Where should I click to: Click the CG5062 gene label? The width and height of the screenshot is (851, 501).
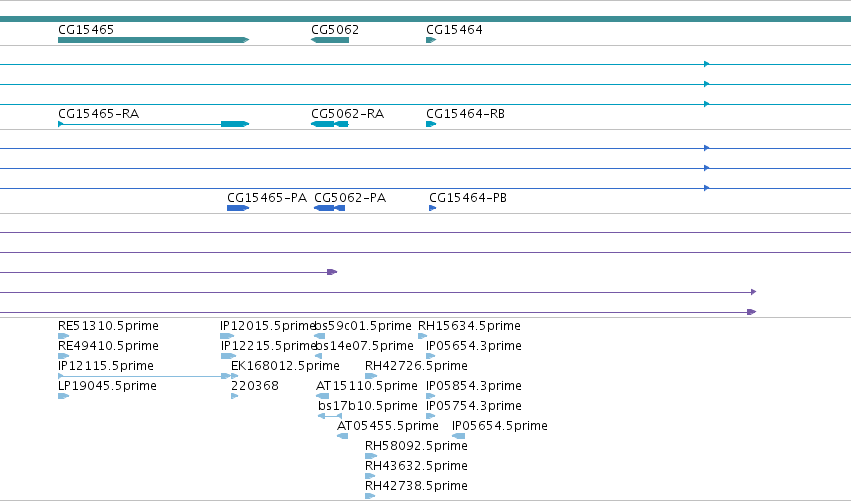tap(335, 29)
